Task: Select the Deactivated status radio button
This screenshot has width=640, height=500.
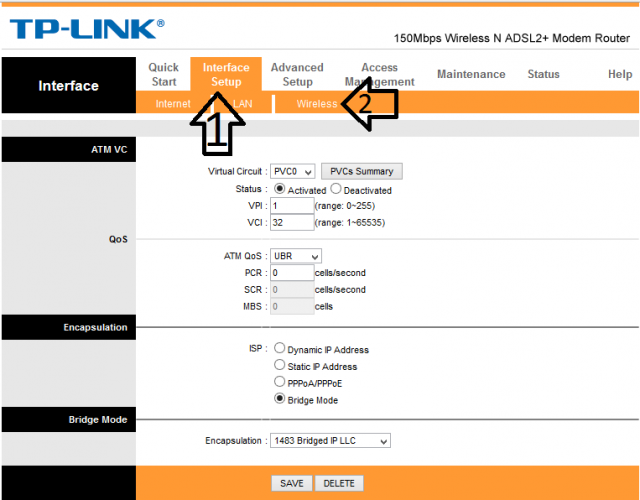Action: click(x=336, y=189)
